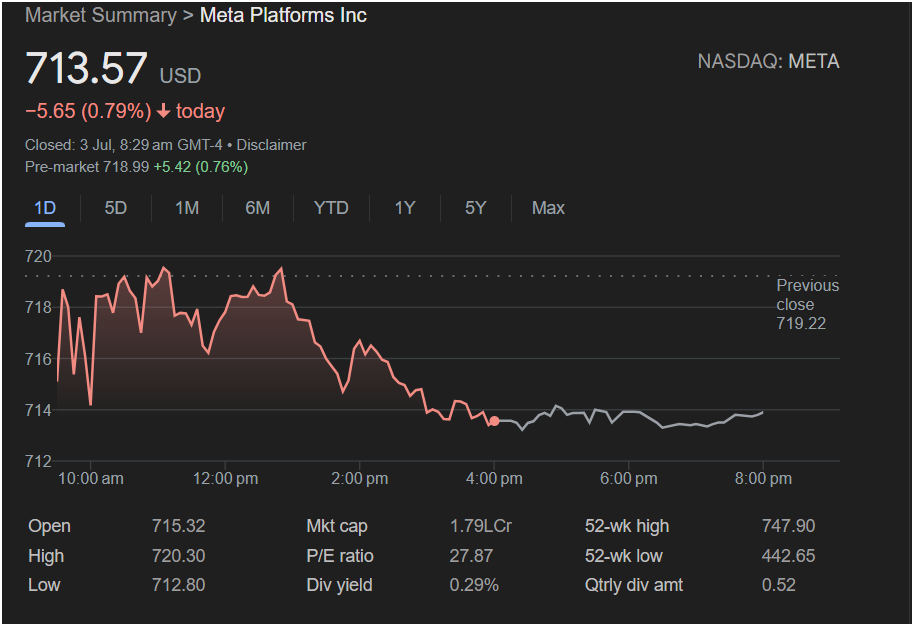Select the 1Y time range
The image size is (914, 626).
point(405,208)
